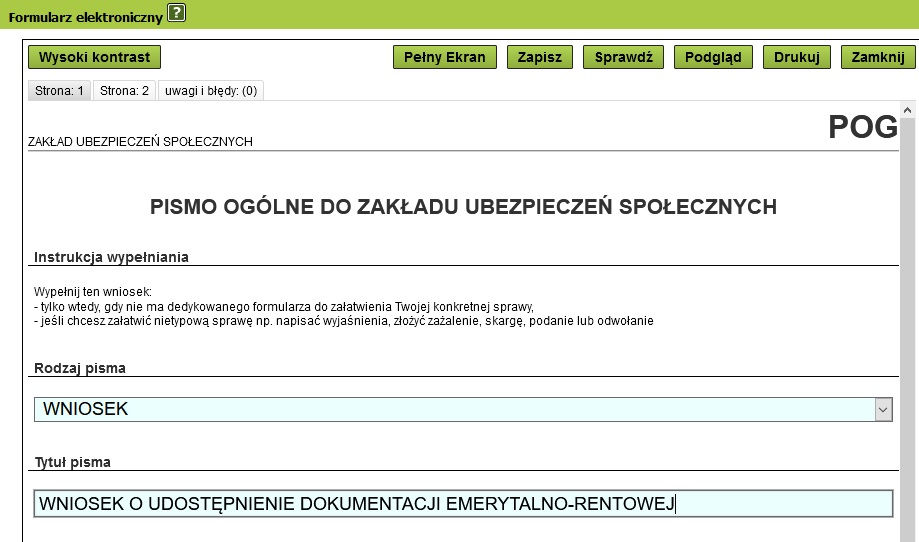Viewport: 919px width, 542px height.
Task: Click the 'Wypełnij ten wniosek:' text
Action: point(93,292)
